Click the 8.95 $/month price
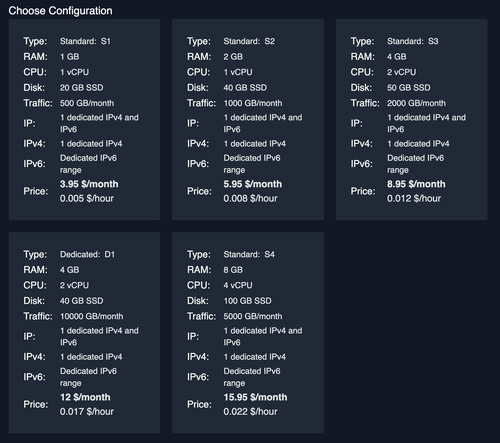 click(x=416, y=184)
